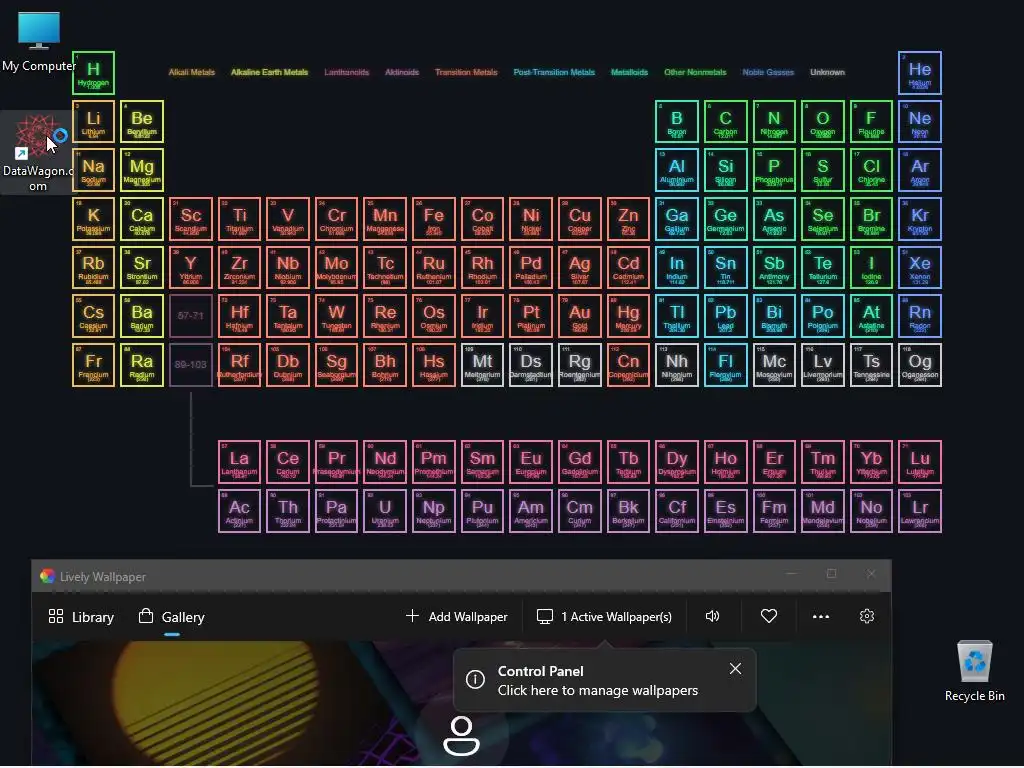Open the 1 Active Wallpaper(s) control panel
Screen dimensions: 1024x768
604,617
